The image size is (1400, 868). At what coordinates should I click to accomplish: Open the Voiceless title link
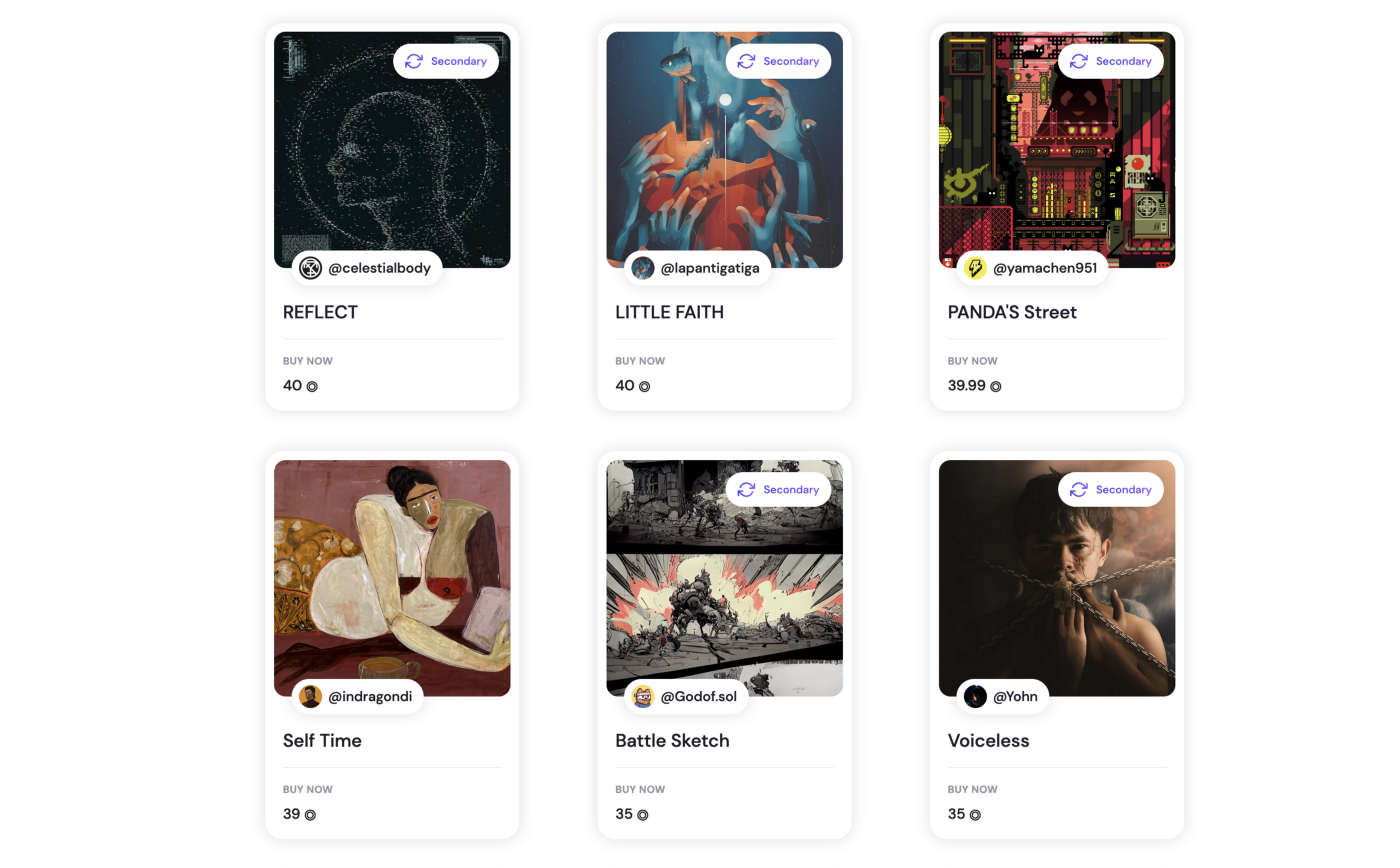(x=988, y=741)
